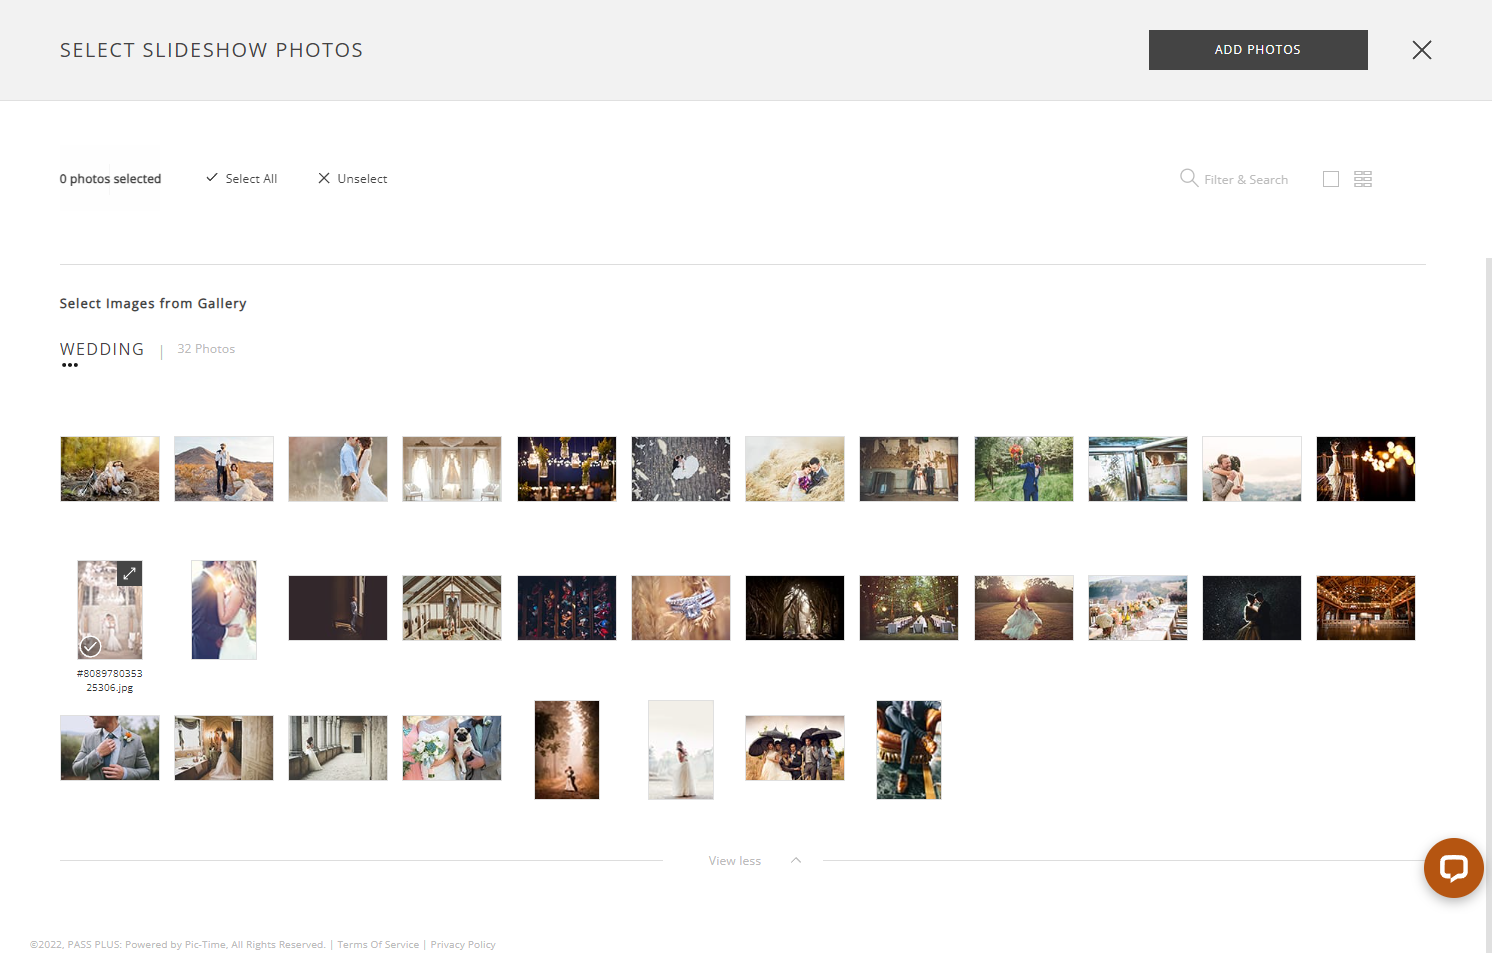This screenshot has width=1492, height=954.
Task: Select the dark tree tunnel thumbnail
Action: [795, 608]
